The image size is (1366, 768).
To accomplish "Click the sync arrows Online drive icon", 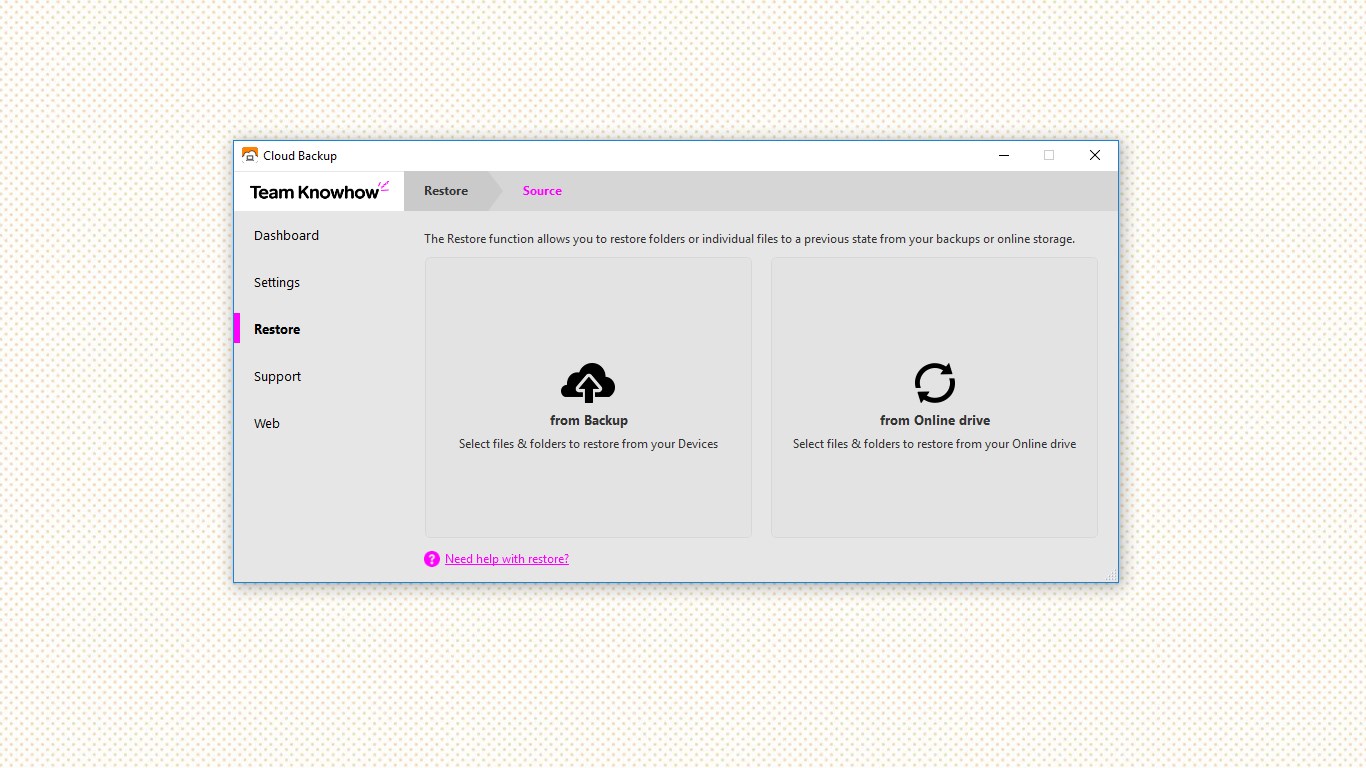I will pos(935,383).
